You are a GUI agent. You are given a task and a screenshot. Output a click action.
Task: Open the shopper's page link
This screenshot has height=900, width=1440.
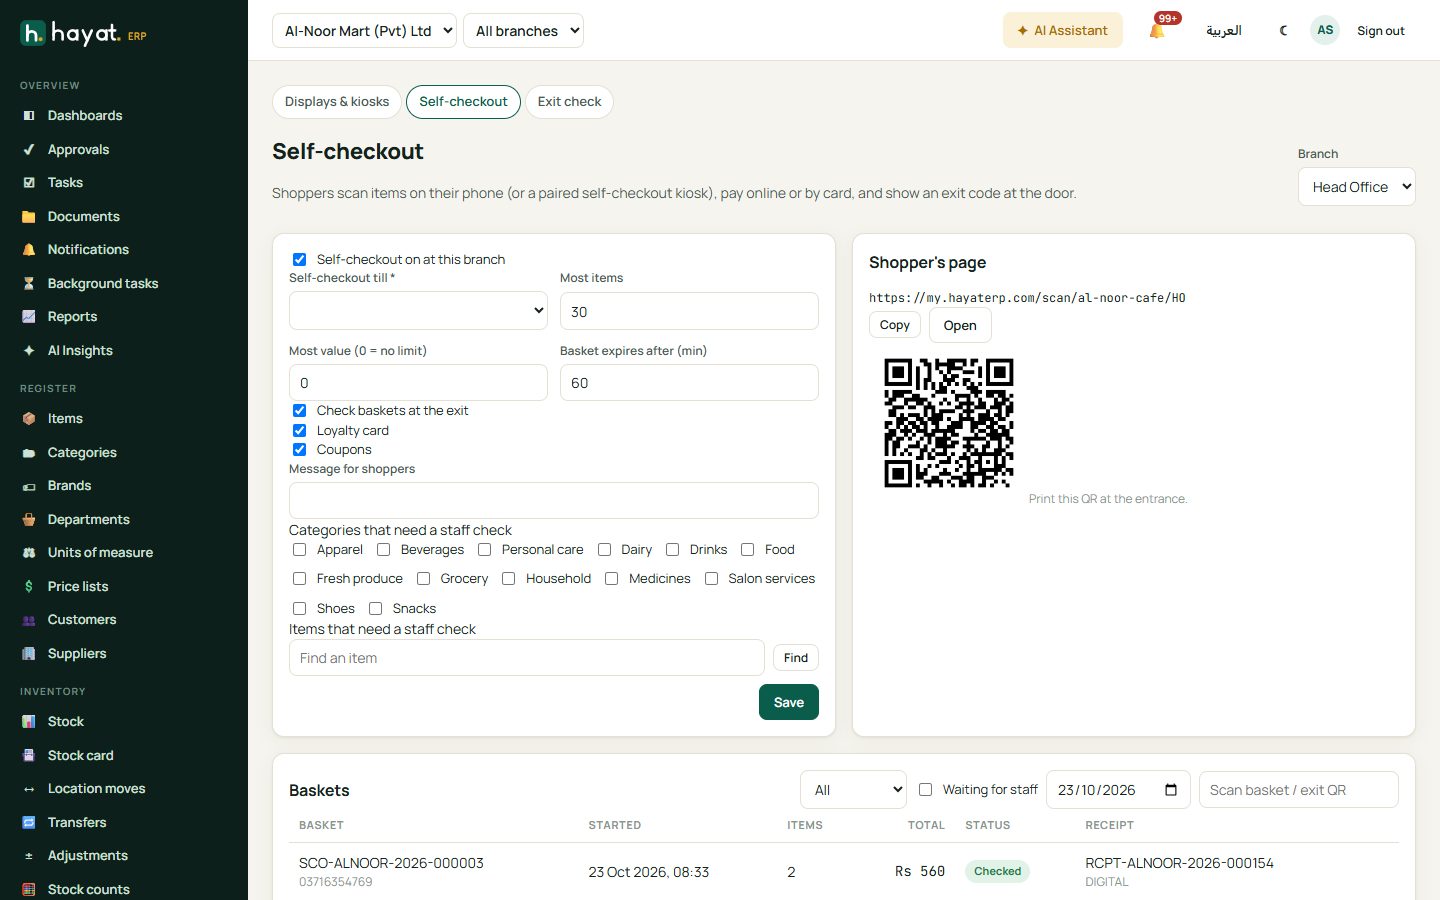(x=960, y=326)
